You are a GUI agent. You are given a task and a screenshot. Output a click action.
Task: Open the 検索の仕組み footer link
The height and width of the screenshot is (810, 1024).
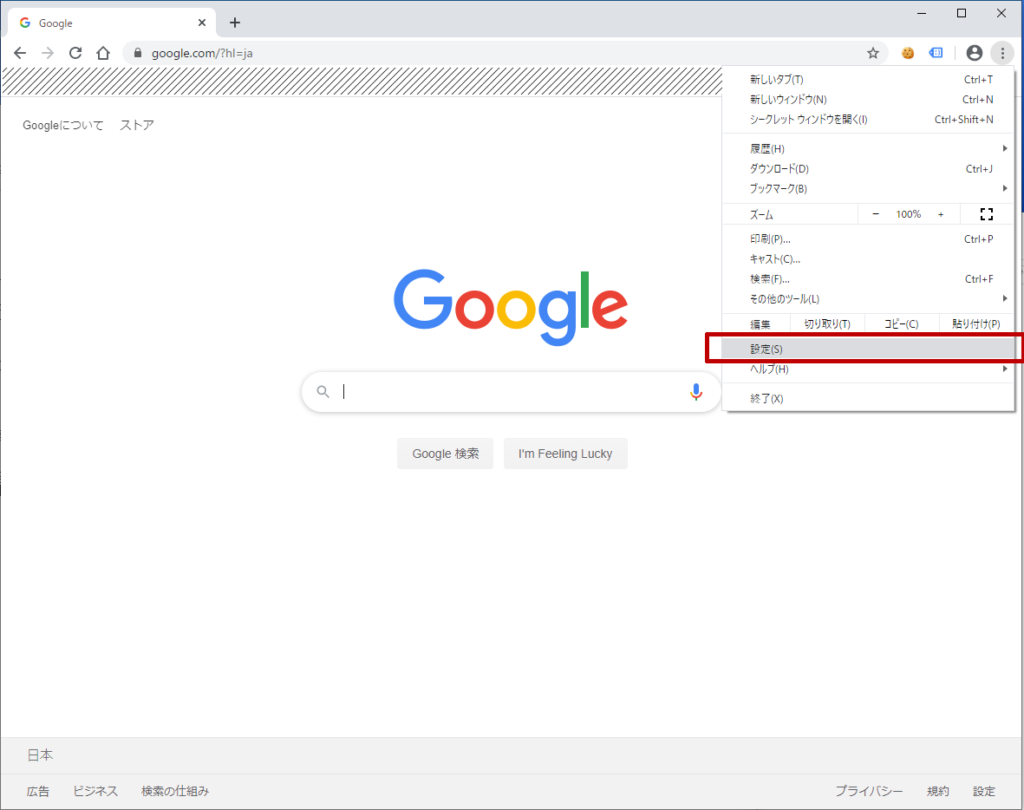(176, 791)
